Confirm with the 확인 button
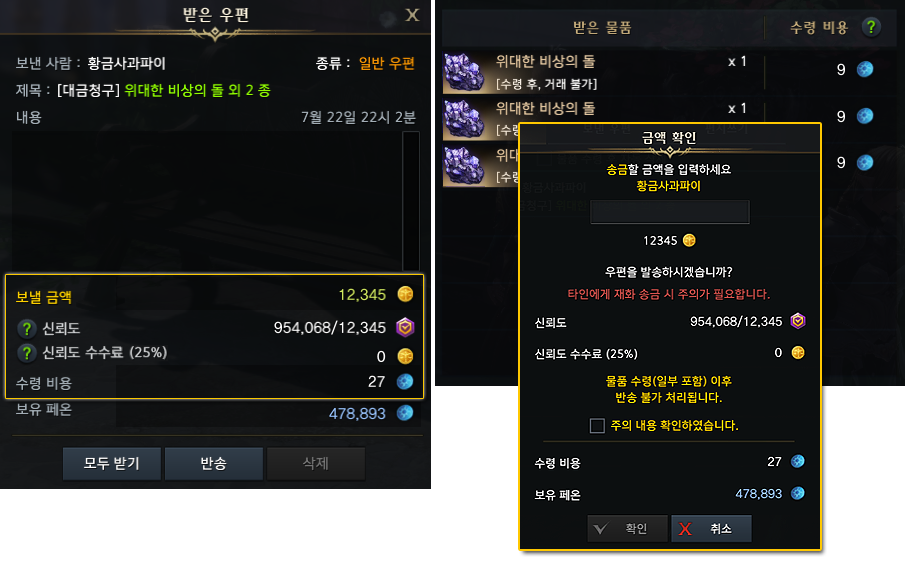Screen dimensions: 905x561 point(627,529)
